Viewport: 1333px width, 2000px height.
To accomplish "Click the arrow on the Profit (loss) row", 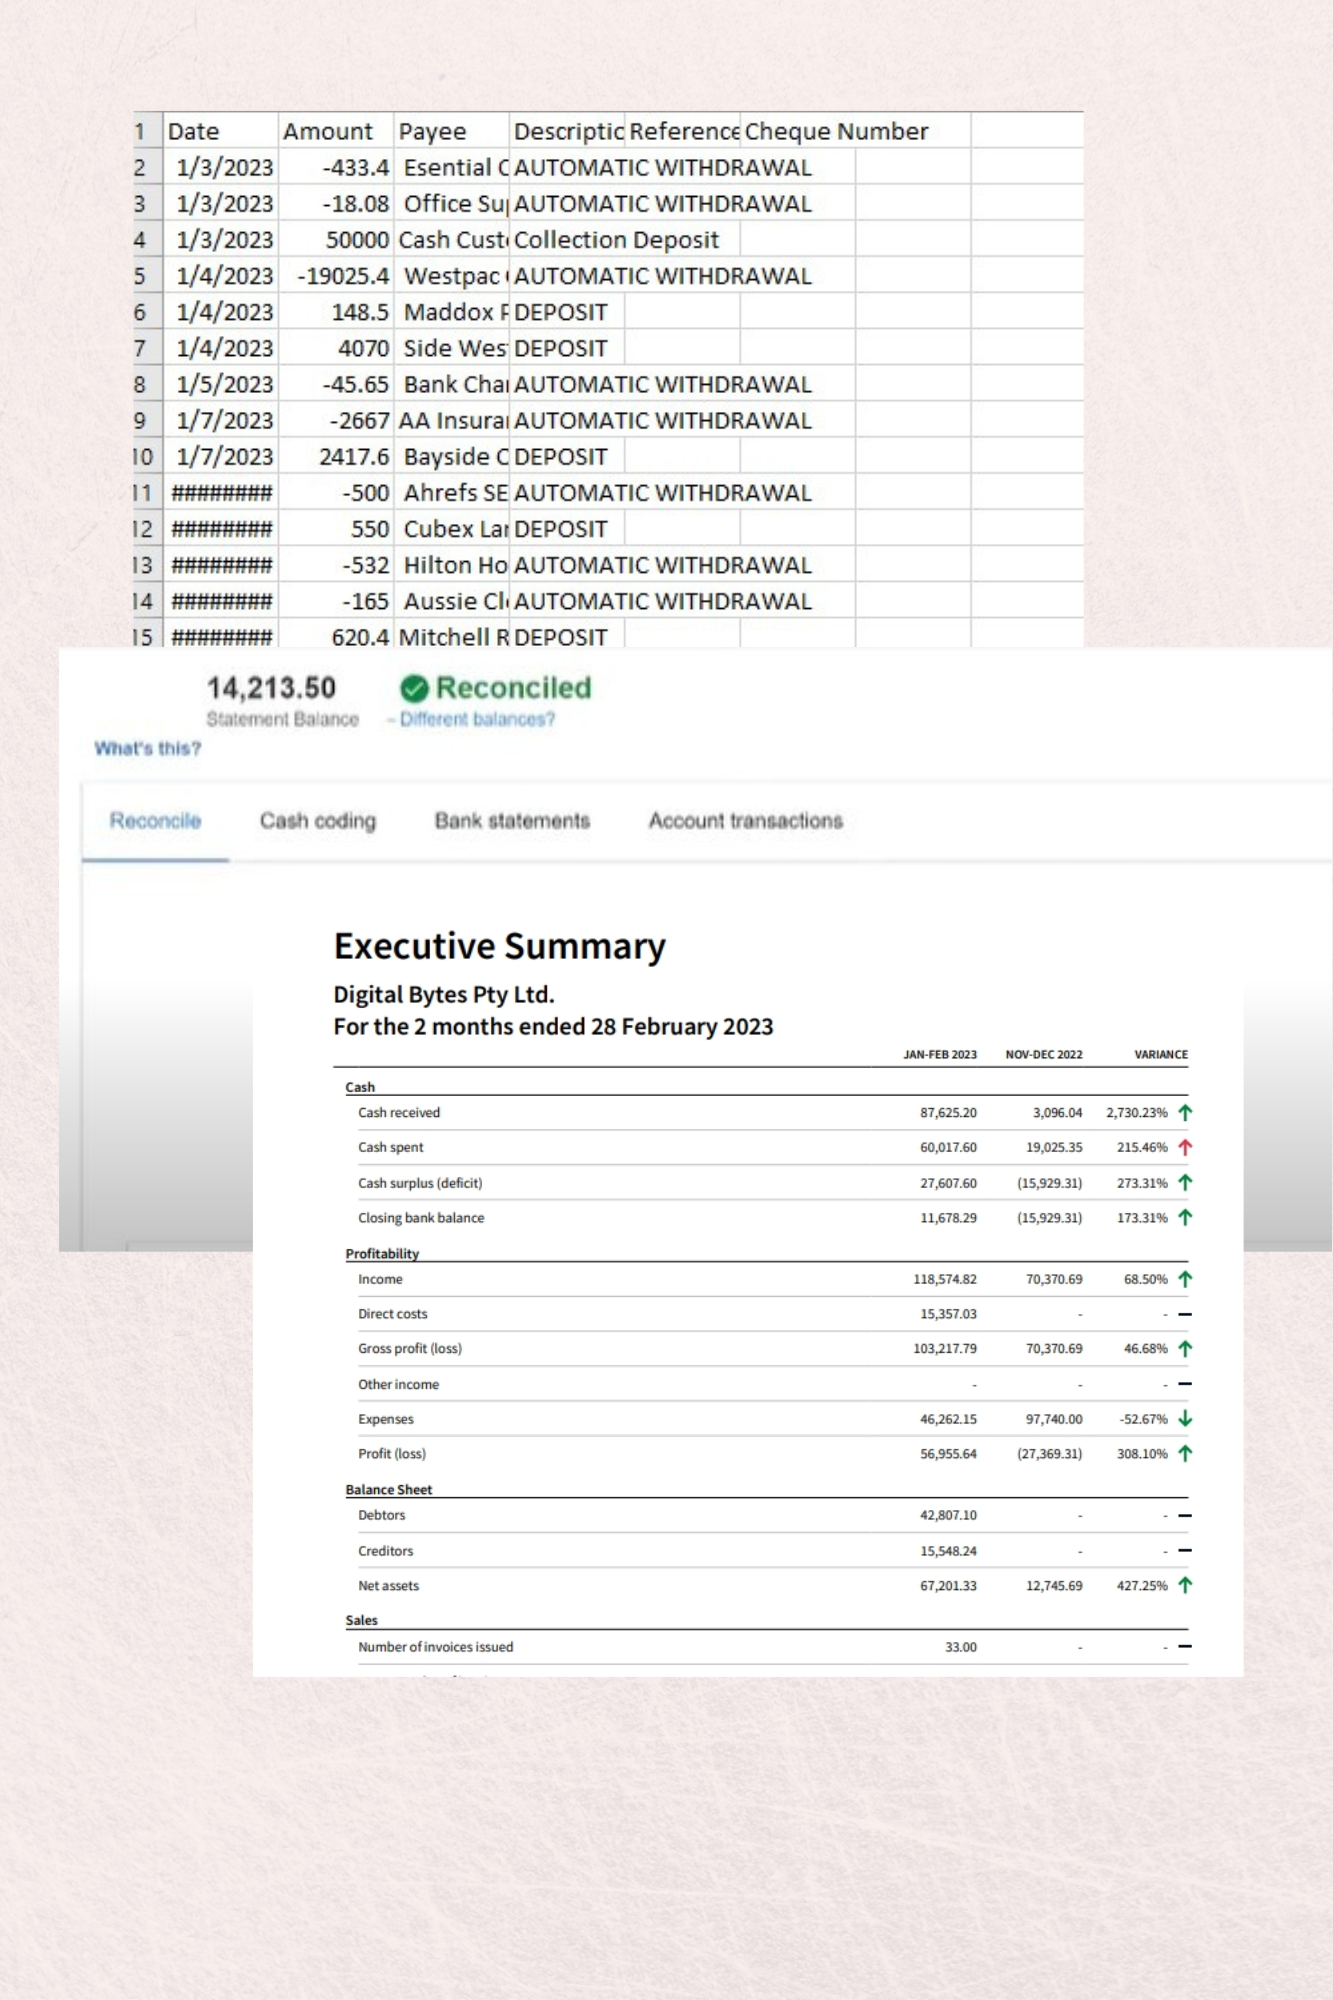I will [x=1185, y=1453].
